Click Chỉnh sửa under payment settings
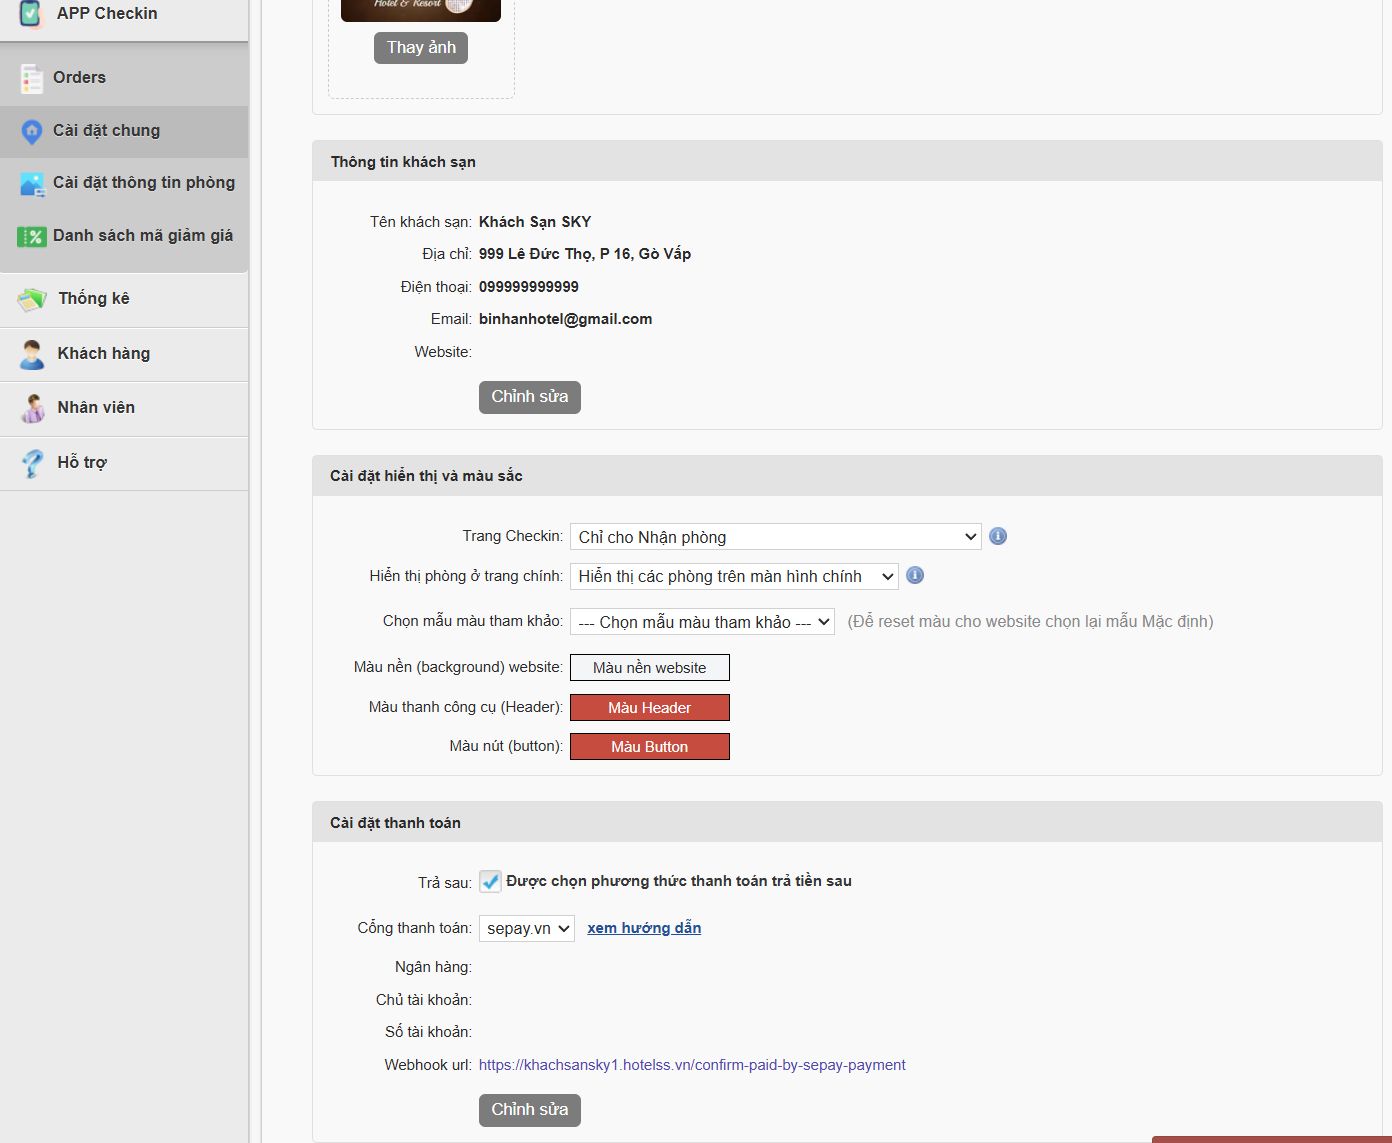This screenshot has height=1143, width=1392. (530, 1110)
